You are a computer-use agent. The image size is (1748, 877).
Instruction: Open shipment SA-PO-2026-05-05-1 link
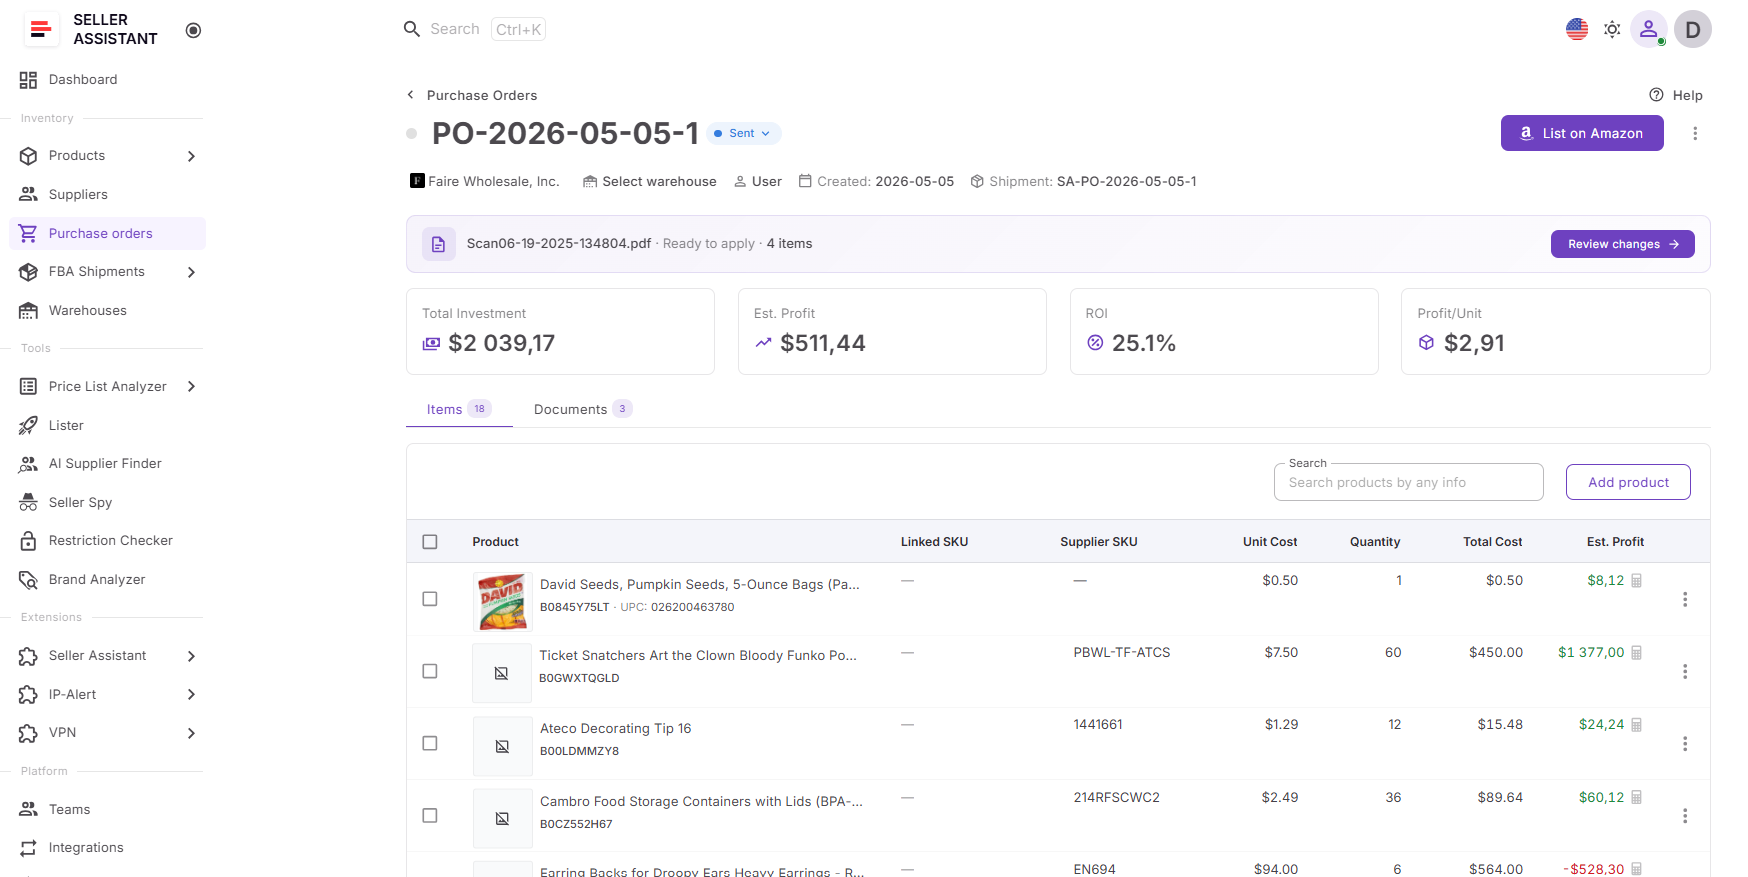1126,181
